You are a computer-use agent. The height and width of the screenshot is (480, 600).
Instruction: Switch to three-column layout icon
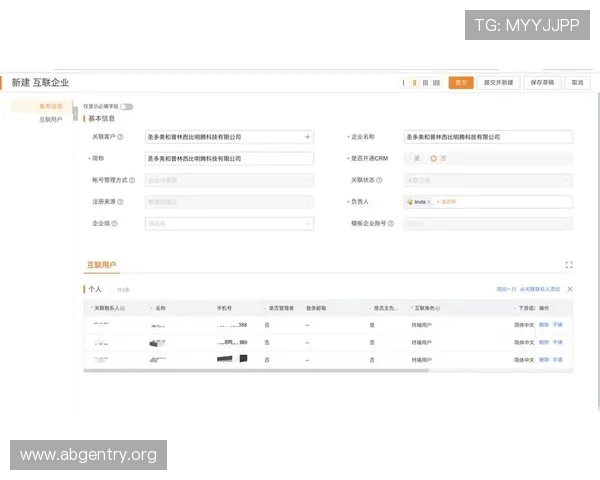point(425,83)
